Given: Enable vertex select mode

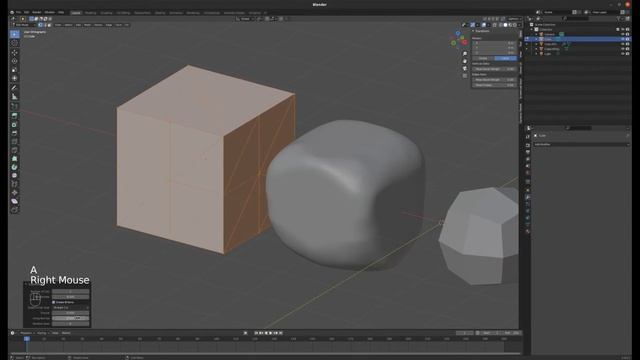Looking at the screenshot, I should pos(40,25).
